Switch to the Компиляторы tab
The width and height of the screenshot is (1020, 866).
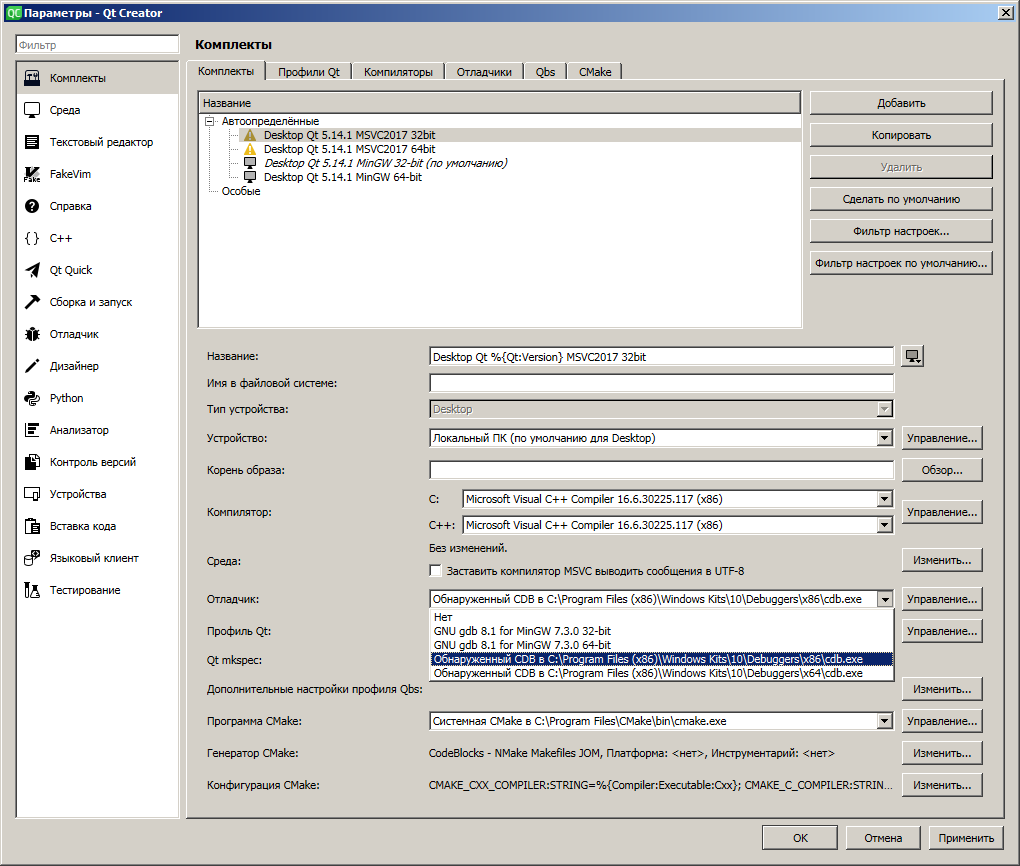(x=398, y=72)
